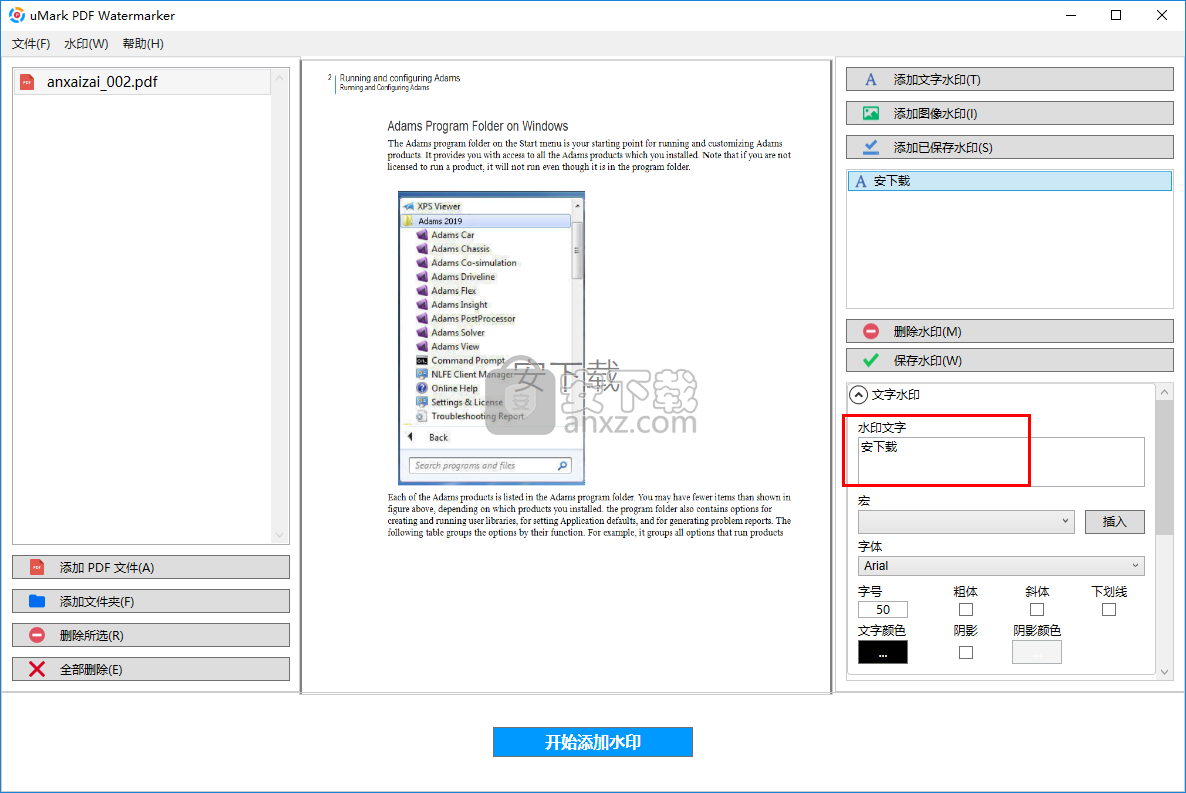Enable the 下划线 underline checkbox
The height and width of the screenshot is (793, 1186).
click(1108, 609)
